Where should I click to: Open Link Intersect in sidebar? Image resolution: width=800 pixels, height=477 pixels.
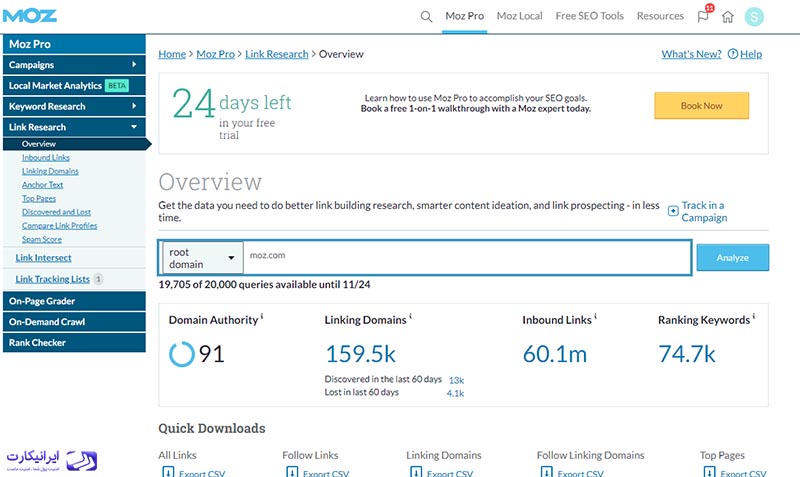coord(43,258)
